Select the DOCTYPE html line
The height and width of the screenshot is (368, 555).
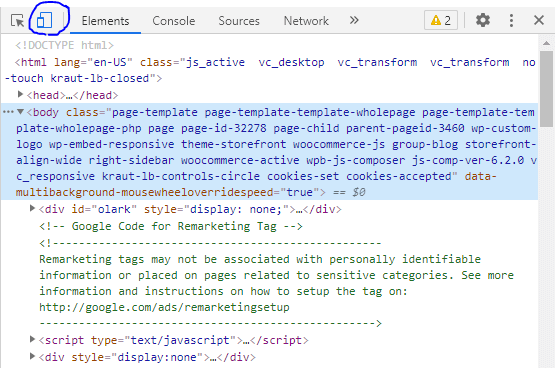point(64,45)
